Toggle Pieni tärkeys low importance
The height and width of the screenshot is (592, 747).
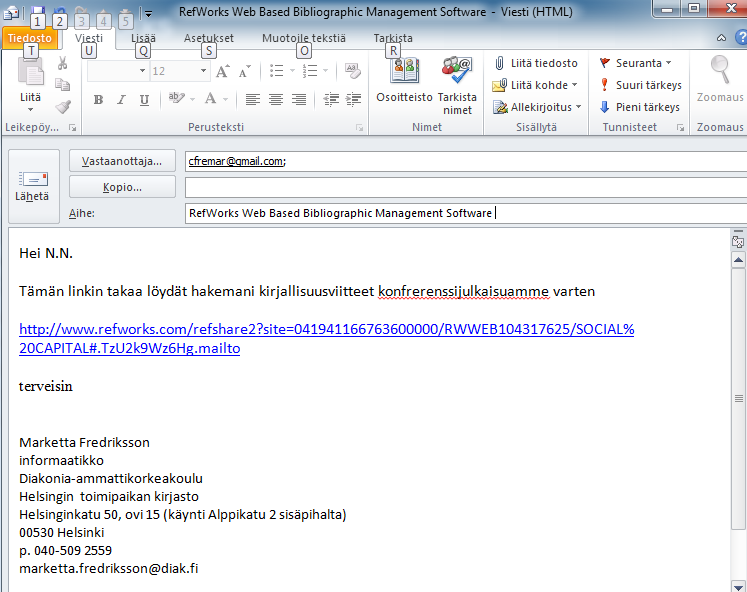[640, 107]
